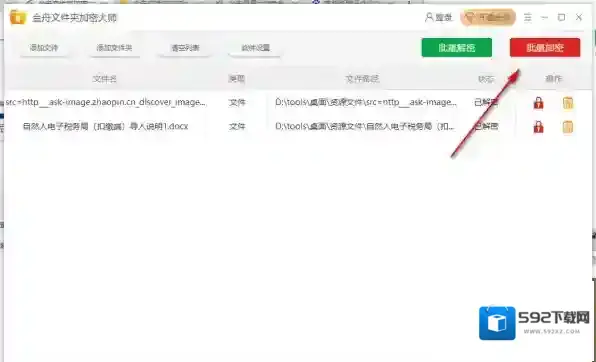Click the red lock icon for the src=http file
Viewport: 596px width, 362px height.
[x=538, y=103]
